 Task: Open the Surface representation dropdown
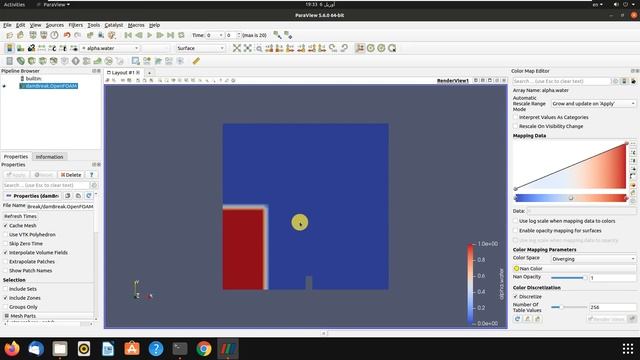[x=200, y=48]
